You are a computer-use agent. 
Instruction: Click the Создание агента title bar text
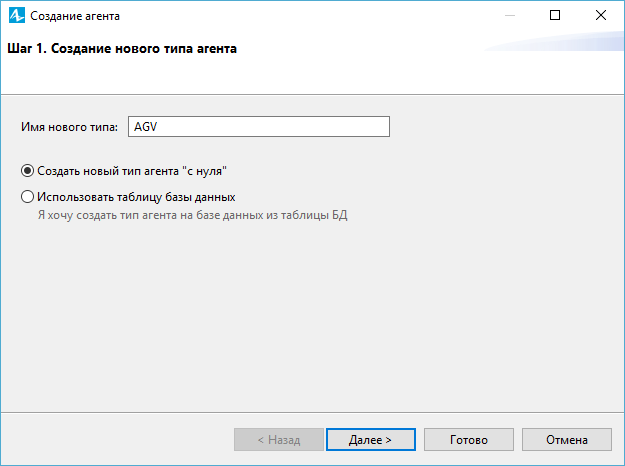pyautogui.click(x=75, y=16)
